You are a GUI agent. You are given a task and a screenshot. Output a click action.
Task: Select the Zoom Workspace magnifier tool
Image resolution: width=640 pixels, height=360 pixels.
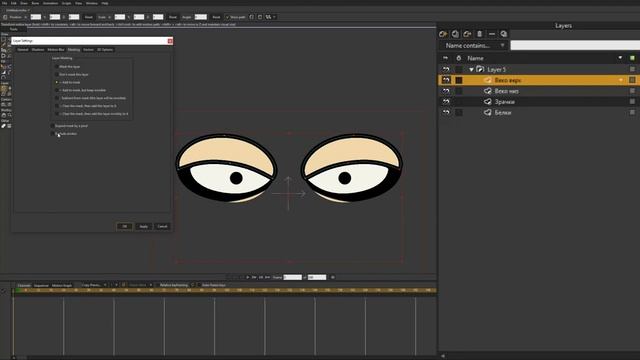(x=9, y=115)
